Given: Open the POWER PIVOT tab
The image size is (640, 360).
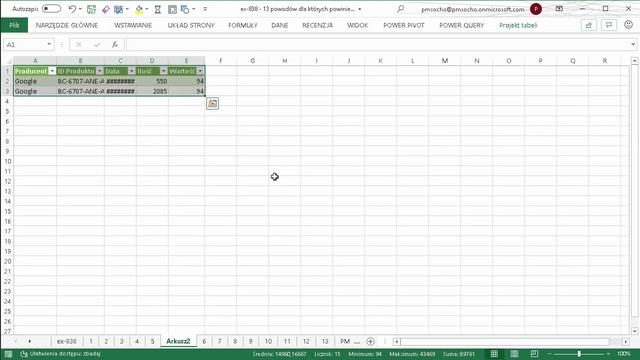Looking at the screenshot, I should (404, 25).
